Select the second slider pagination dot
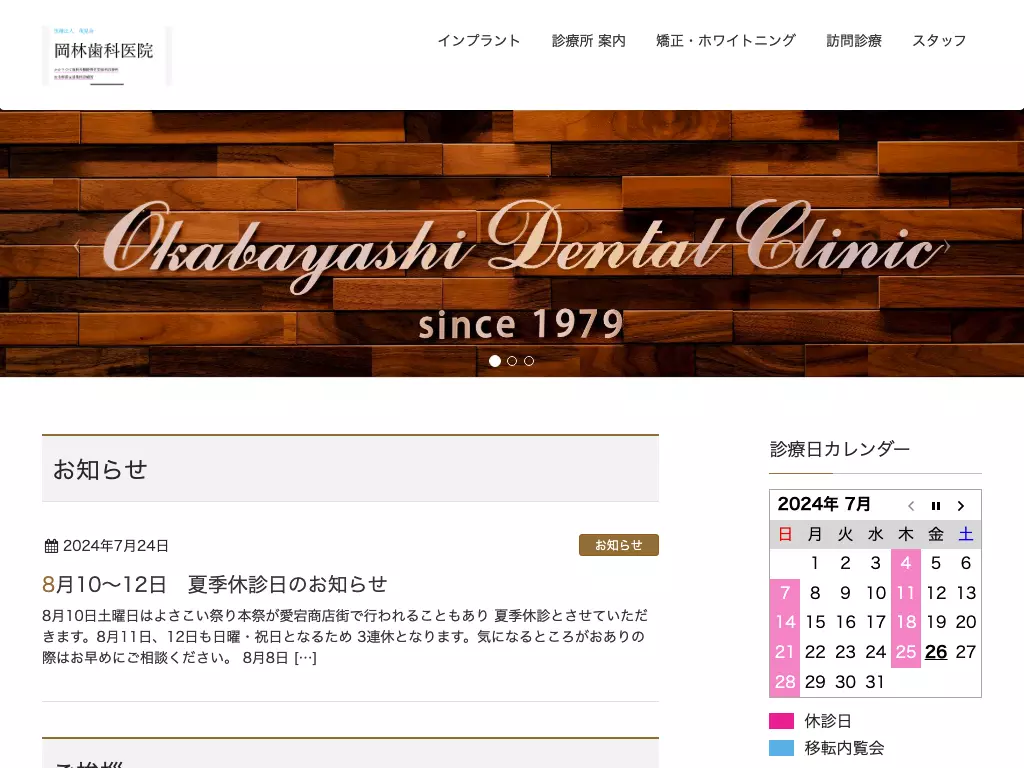 click(x=512, y=360)
